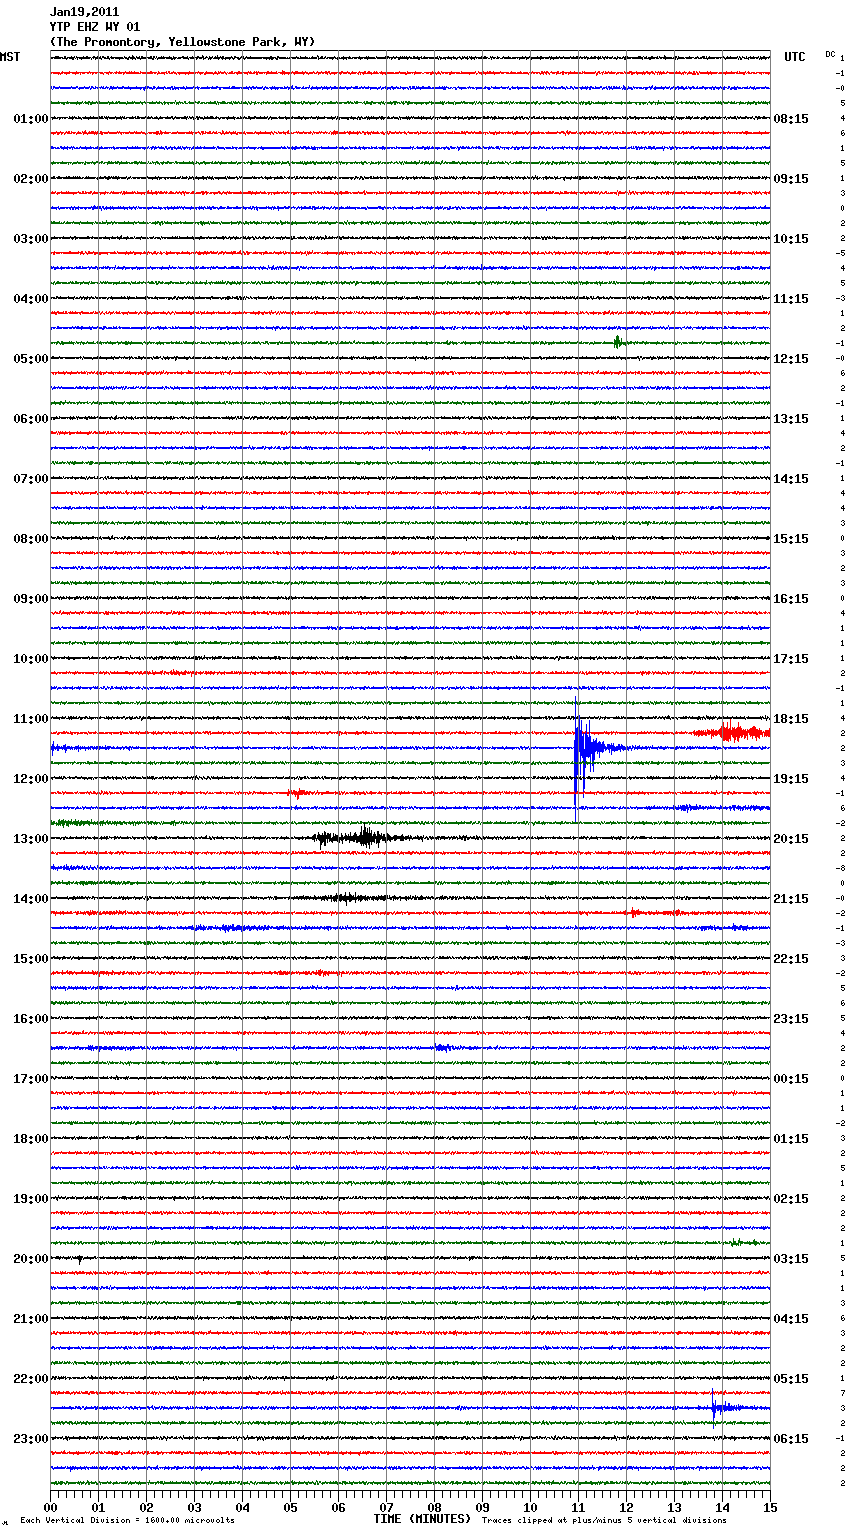This screenshot has height=1534, width=850.
Task: Click the DC column header
Action: 830,54
